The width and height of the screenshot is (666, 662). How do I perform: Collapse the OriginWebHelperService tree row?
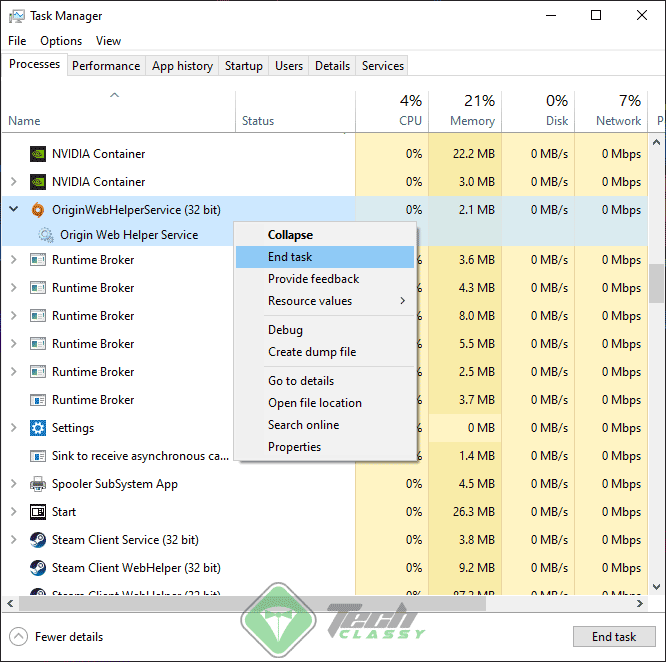(14, 209)
